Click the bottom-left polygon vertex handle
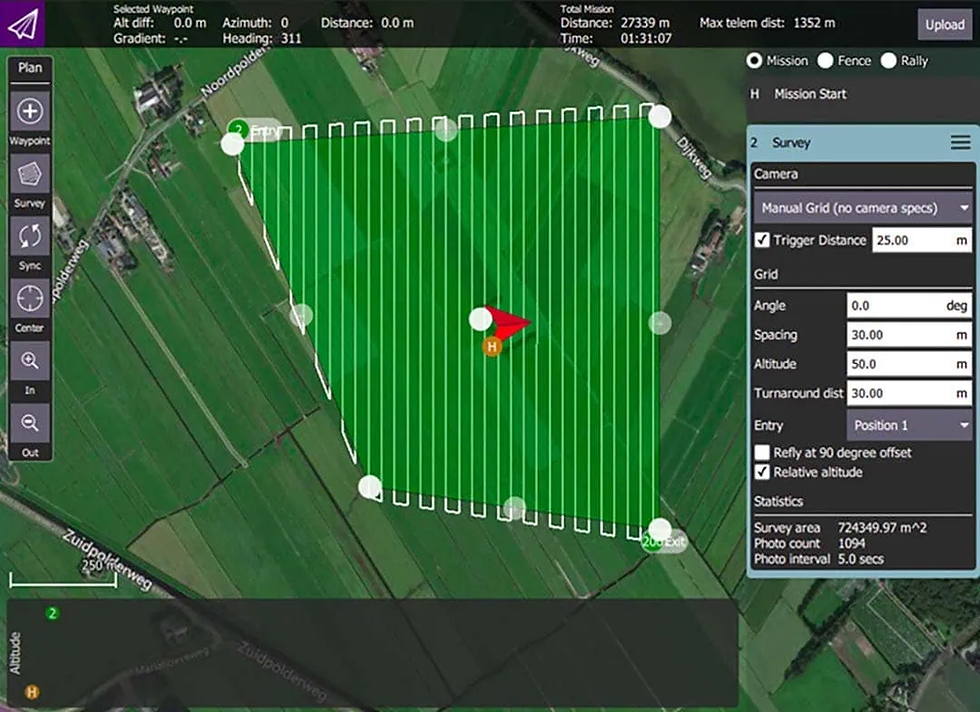 tap(369, 487)
